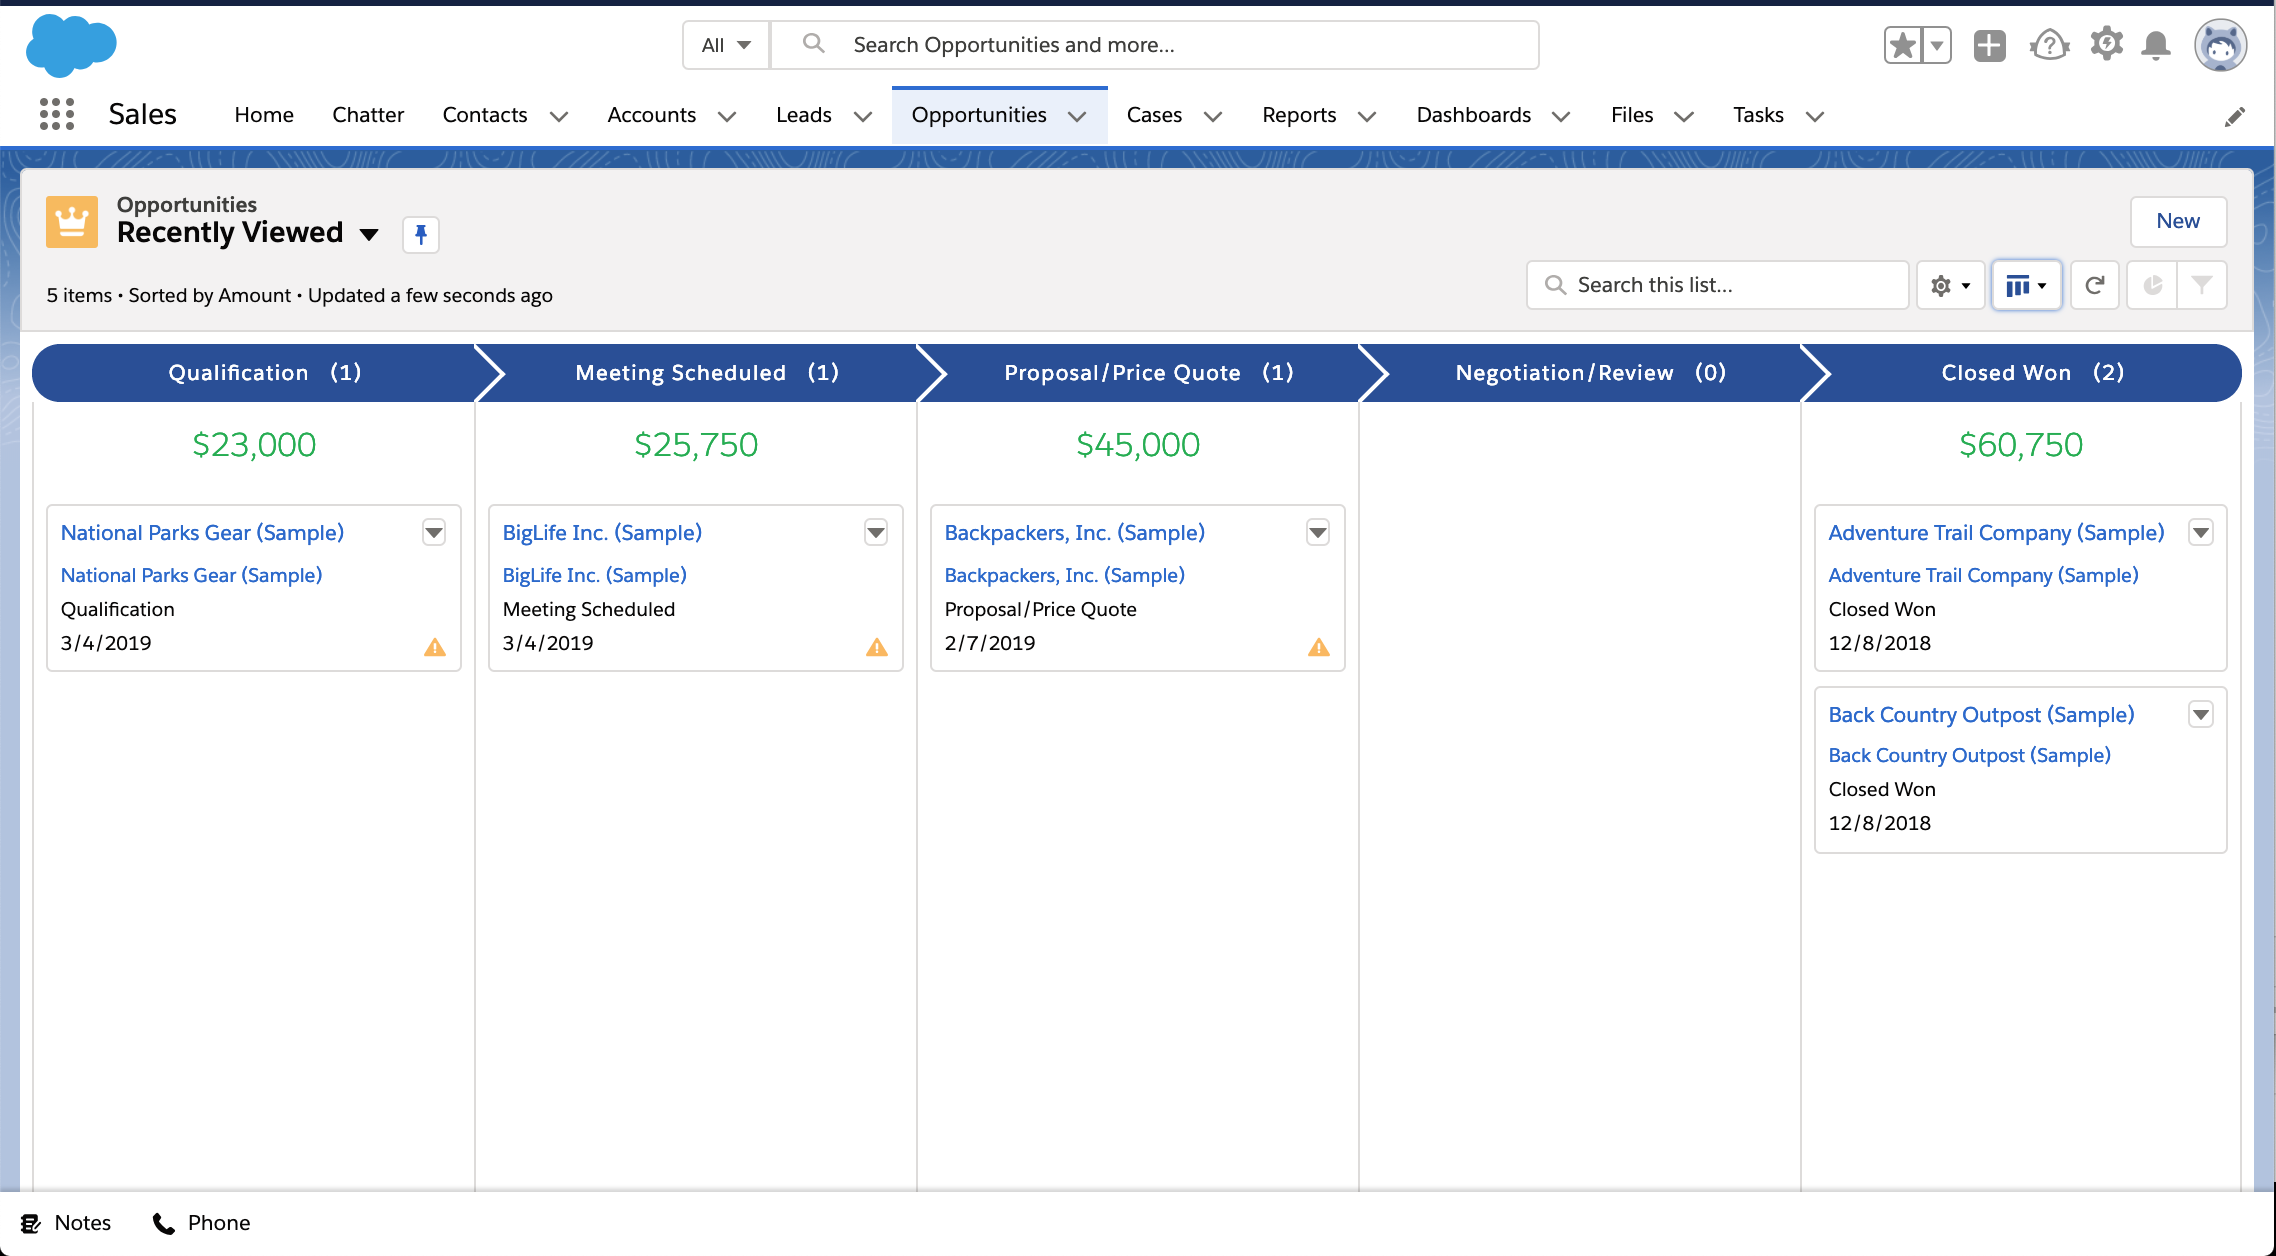This screenshot has width=2276, height=1256.
Task: Open the Favorites list dropdown arrow
Action: 1937,45
